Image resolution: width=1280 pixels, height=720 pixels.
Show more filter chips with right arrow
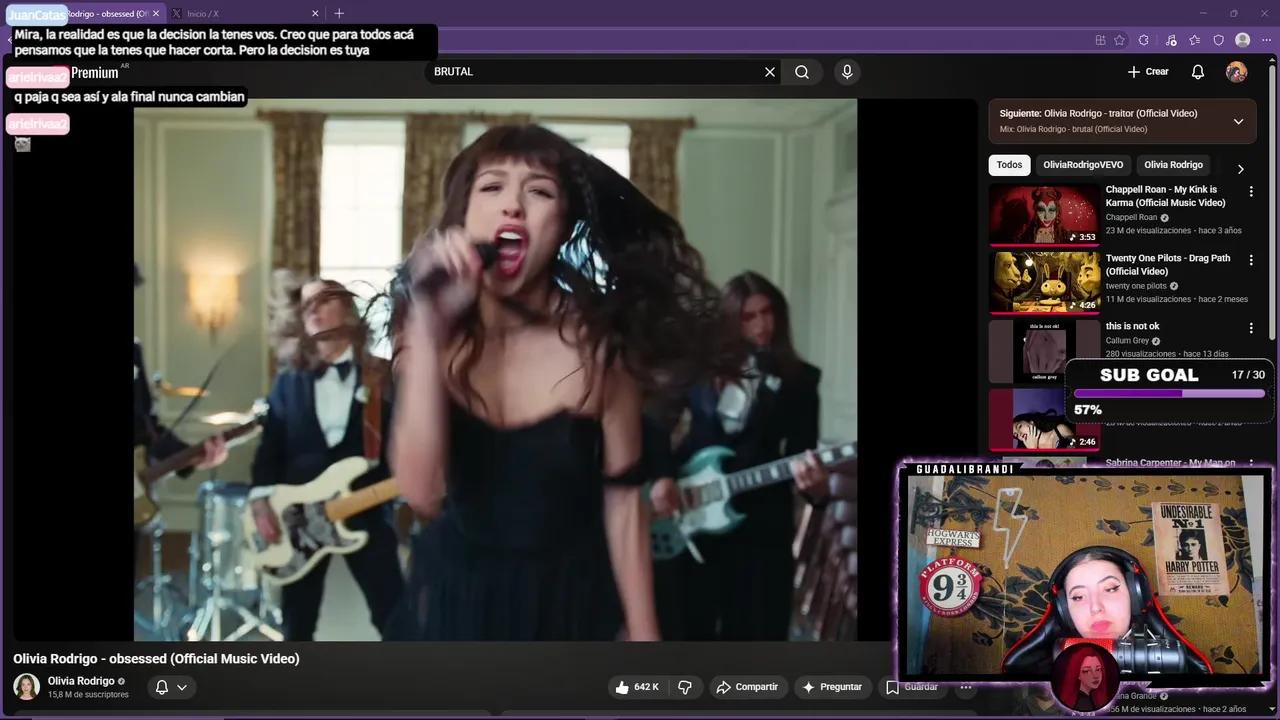[1240, 169]
